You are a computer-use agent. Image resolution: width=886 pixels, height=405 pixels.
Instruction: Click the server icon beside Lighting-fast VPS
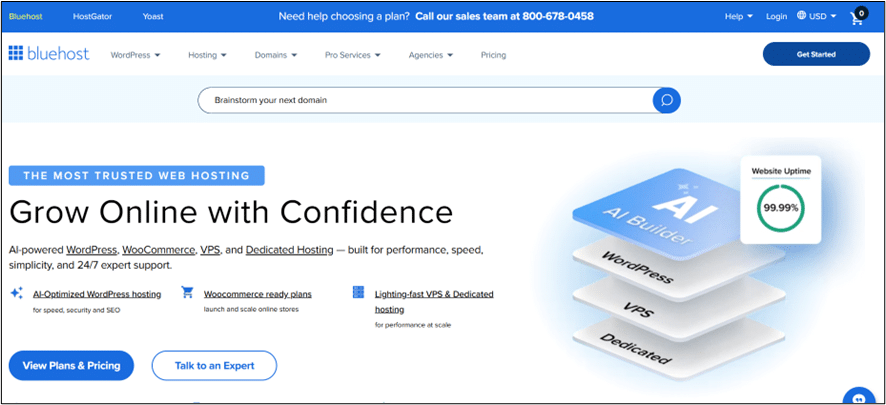pyautogui.click(x=358, y=292)
